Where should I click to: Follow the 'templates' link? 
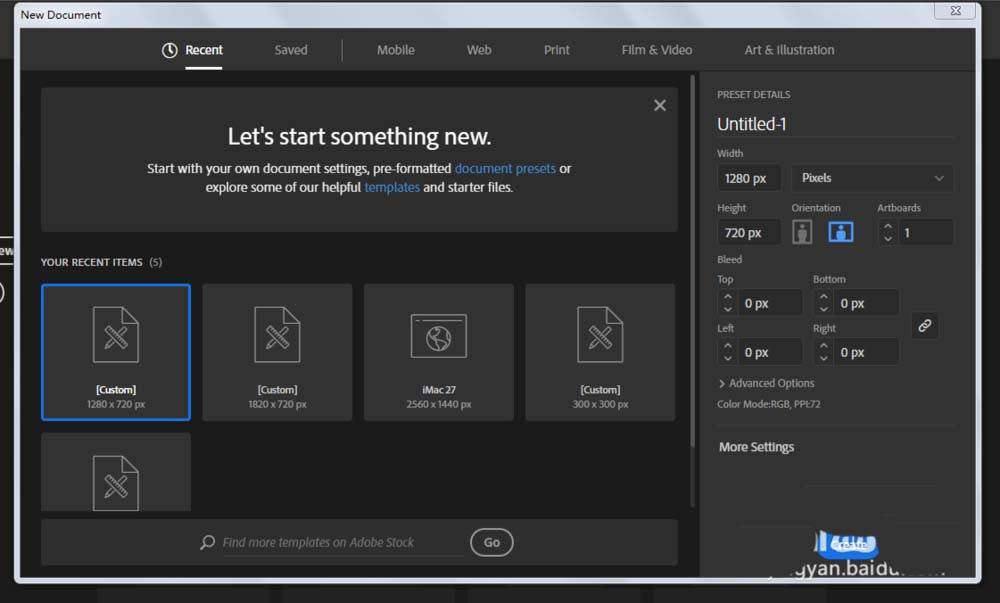(392, 187)
